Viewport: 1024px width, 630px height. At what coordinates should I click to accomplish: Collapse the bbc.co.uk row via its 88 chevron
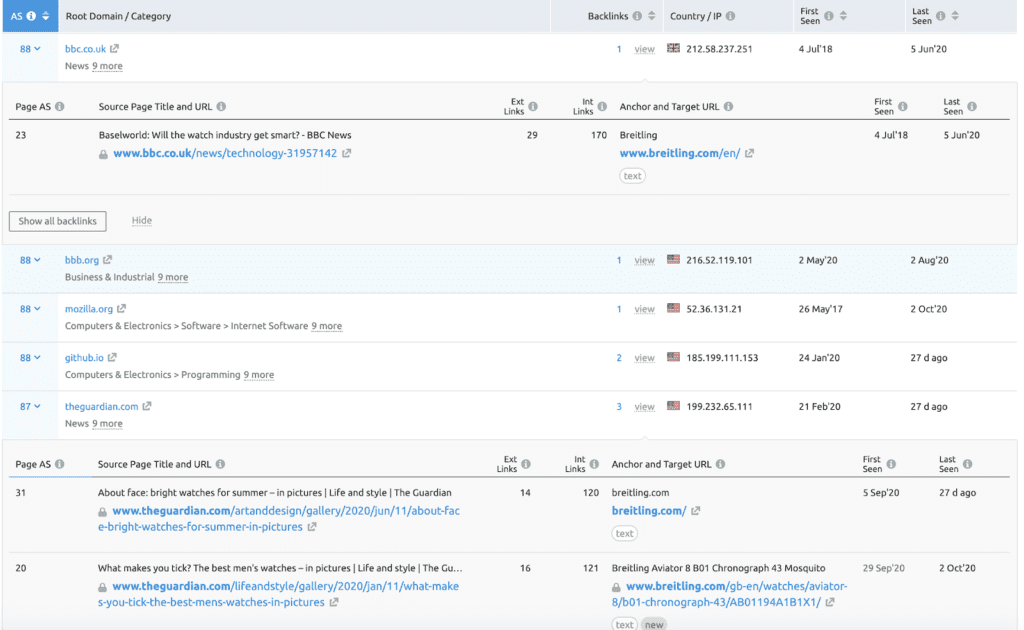tap(30, 49)
